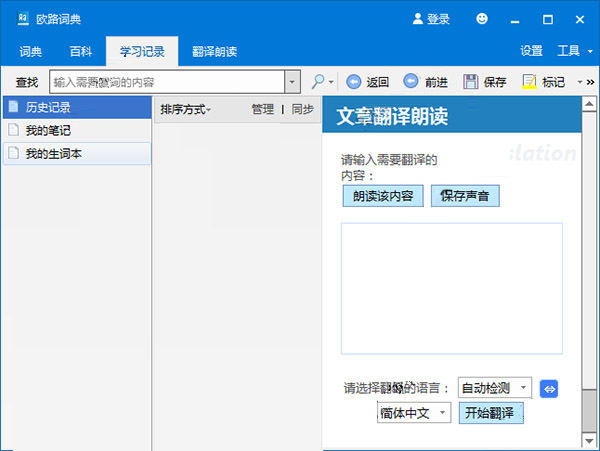Click the 朗读该内容 button
The image size is (600, 451).
(x=383, y=196)
